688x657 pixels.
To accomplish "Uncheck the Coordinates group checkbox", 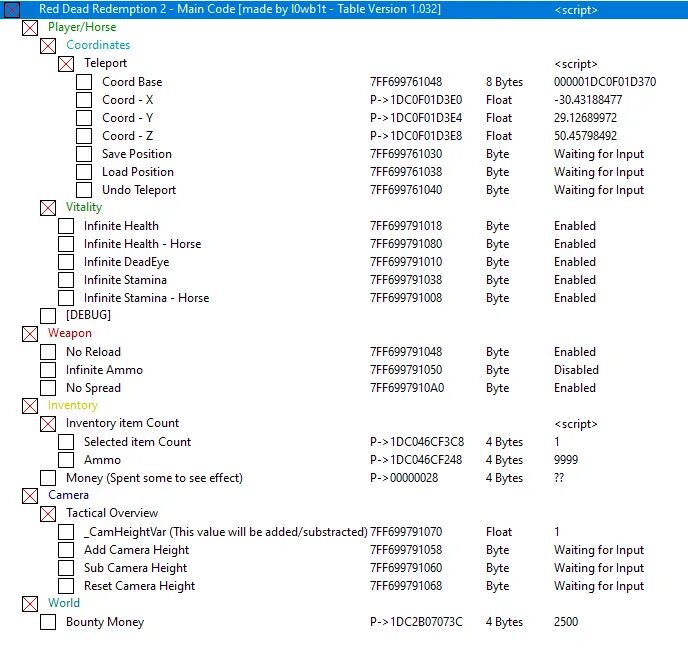I will coord(48,46).
